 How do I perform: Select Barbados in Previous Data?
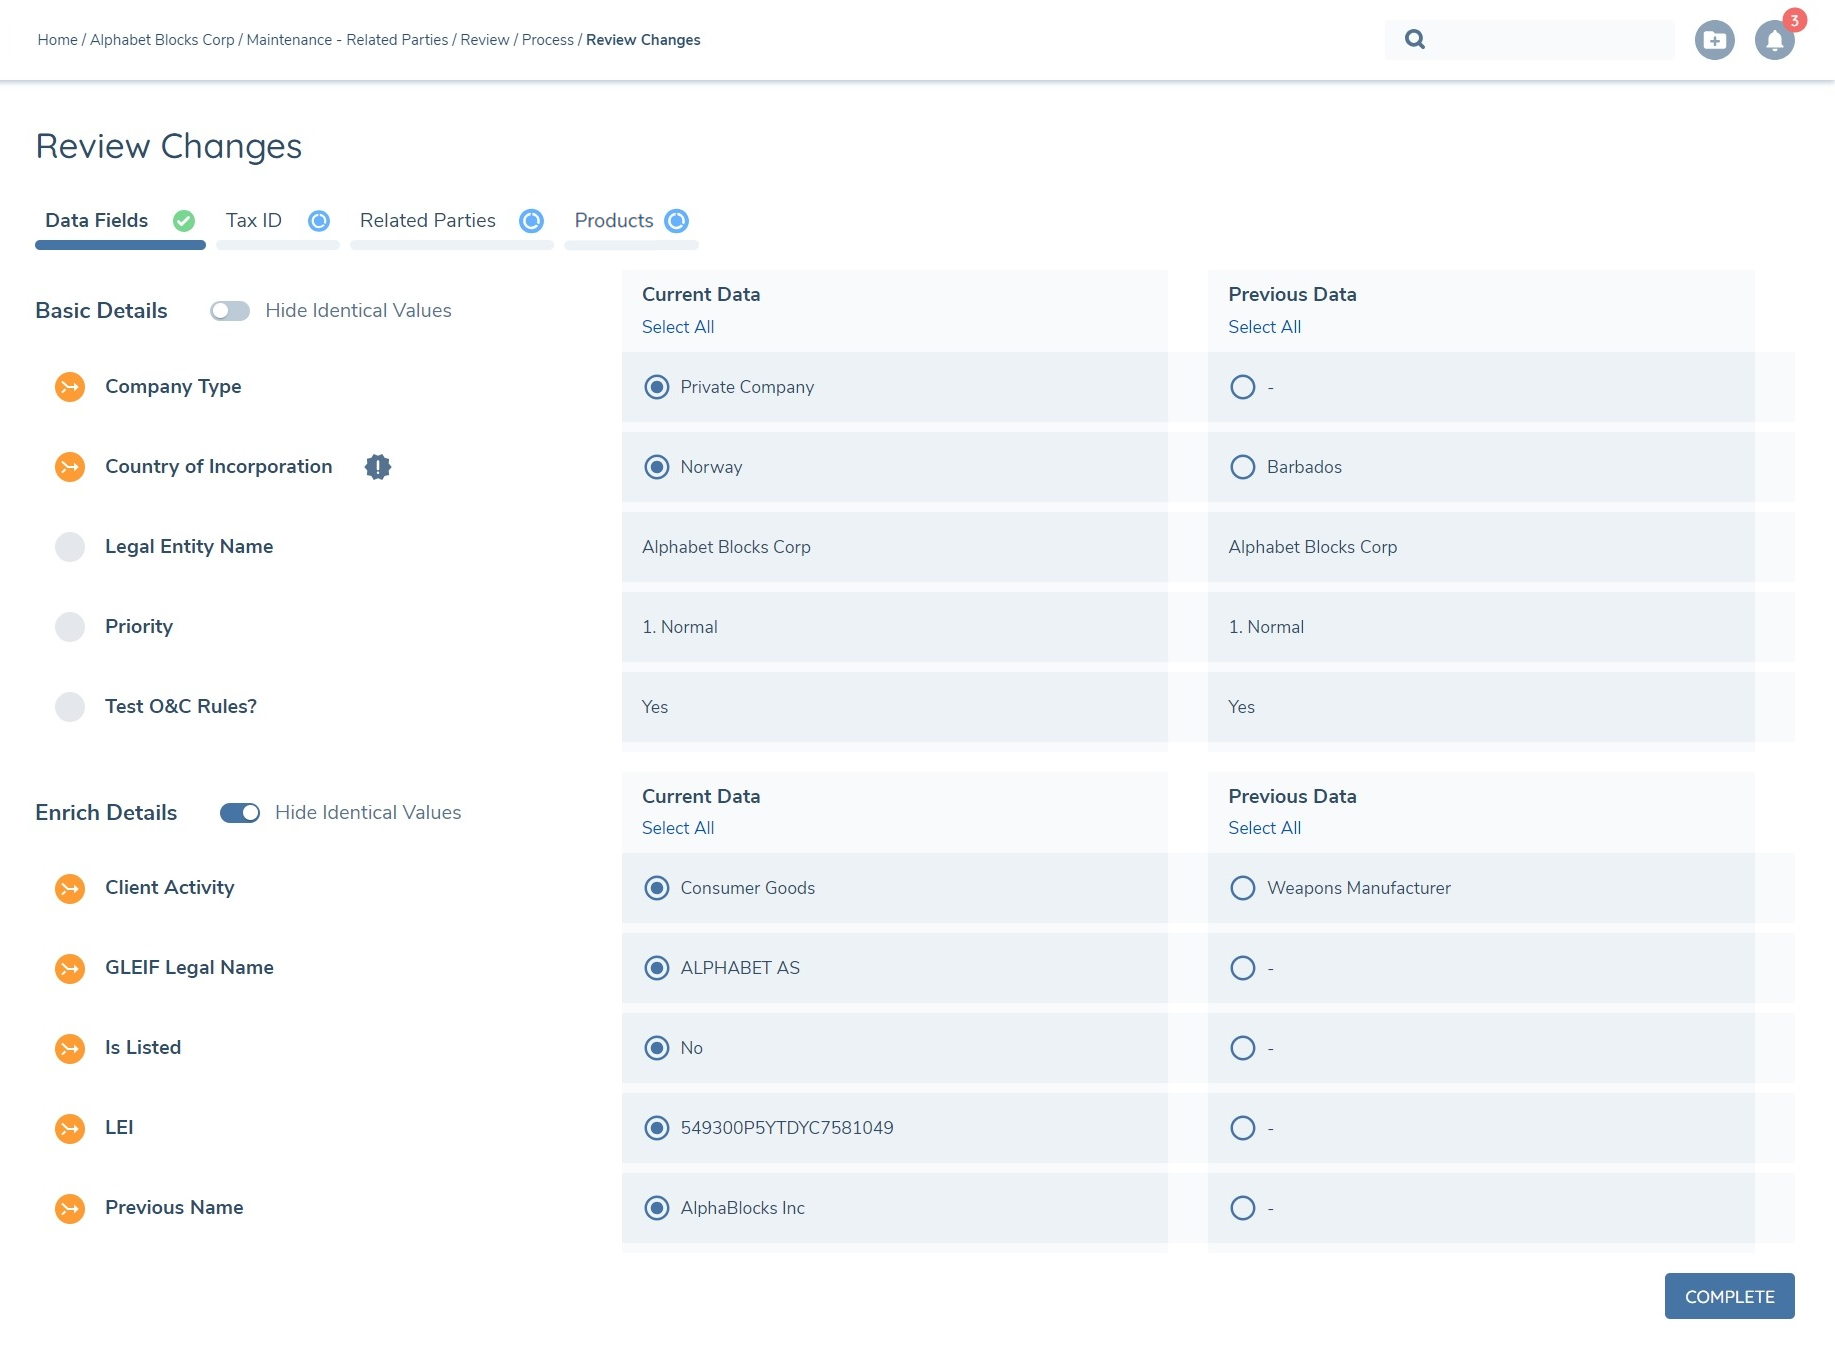pos(1242,466)
